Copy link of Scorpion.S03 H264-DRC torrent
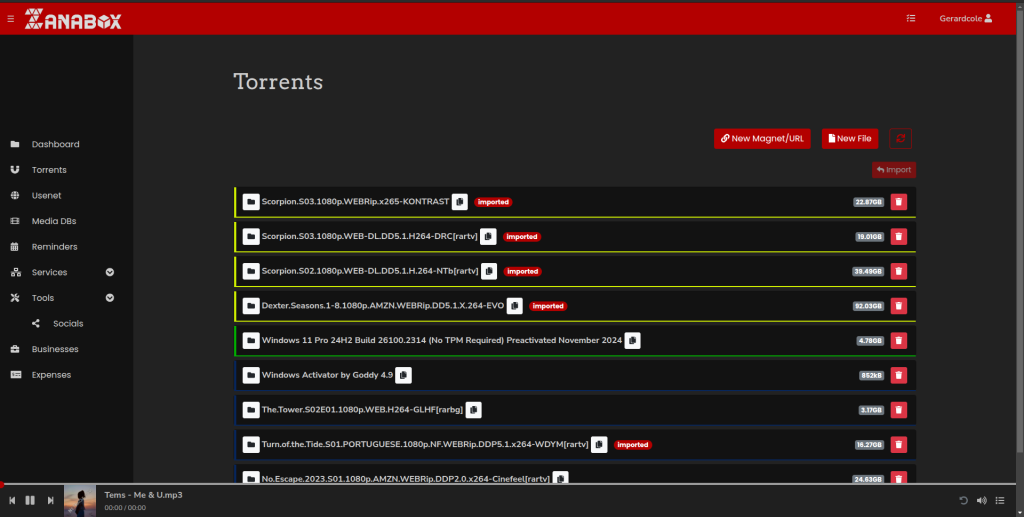 point(488,236)
